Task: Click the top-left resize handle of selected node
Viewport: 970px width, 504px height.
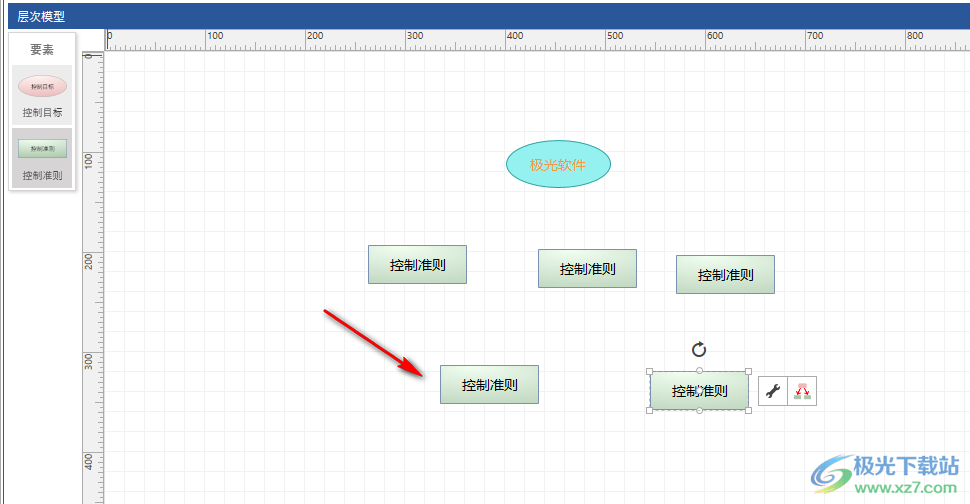Action: tap(650, 372)
